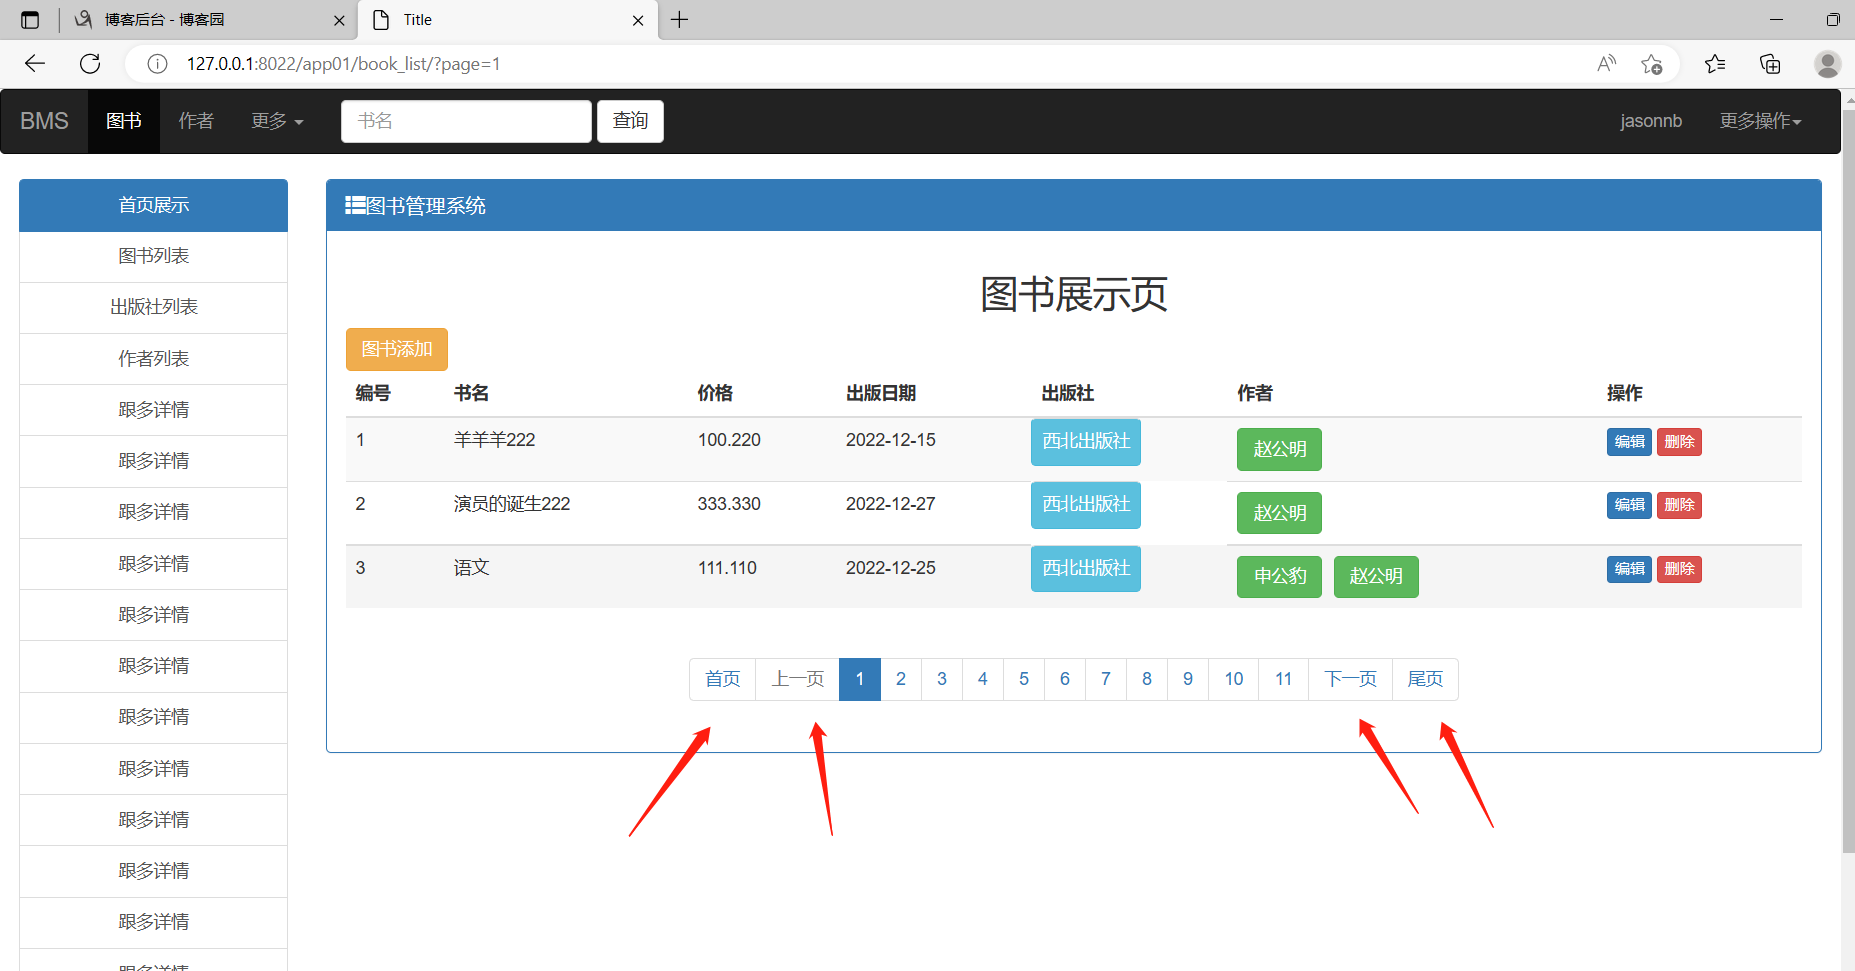Go to 首页 in pagination
1855x971 pixels.
click(x=722, y=679)
